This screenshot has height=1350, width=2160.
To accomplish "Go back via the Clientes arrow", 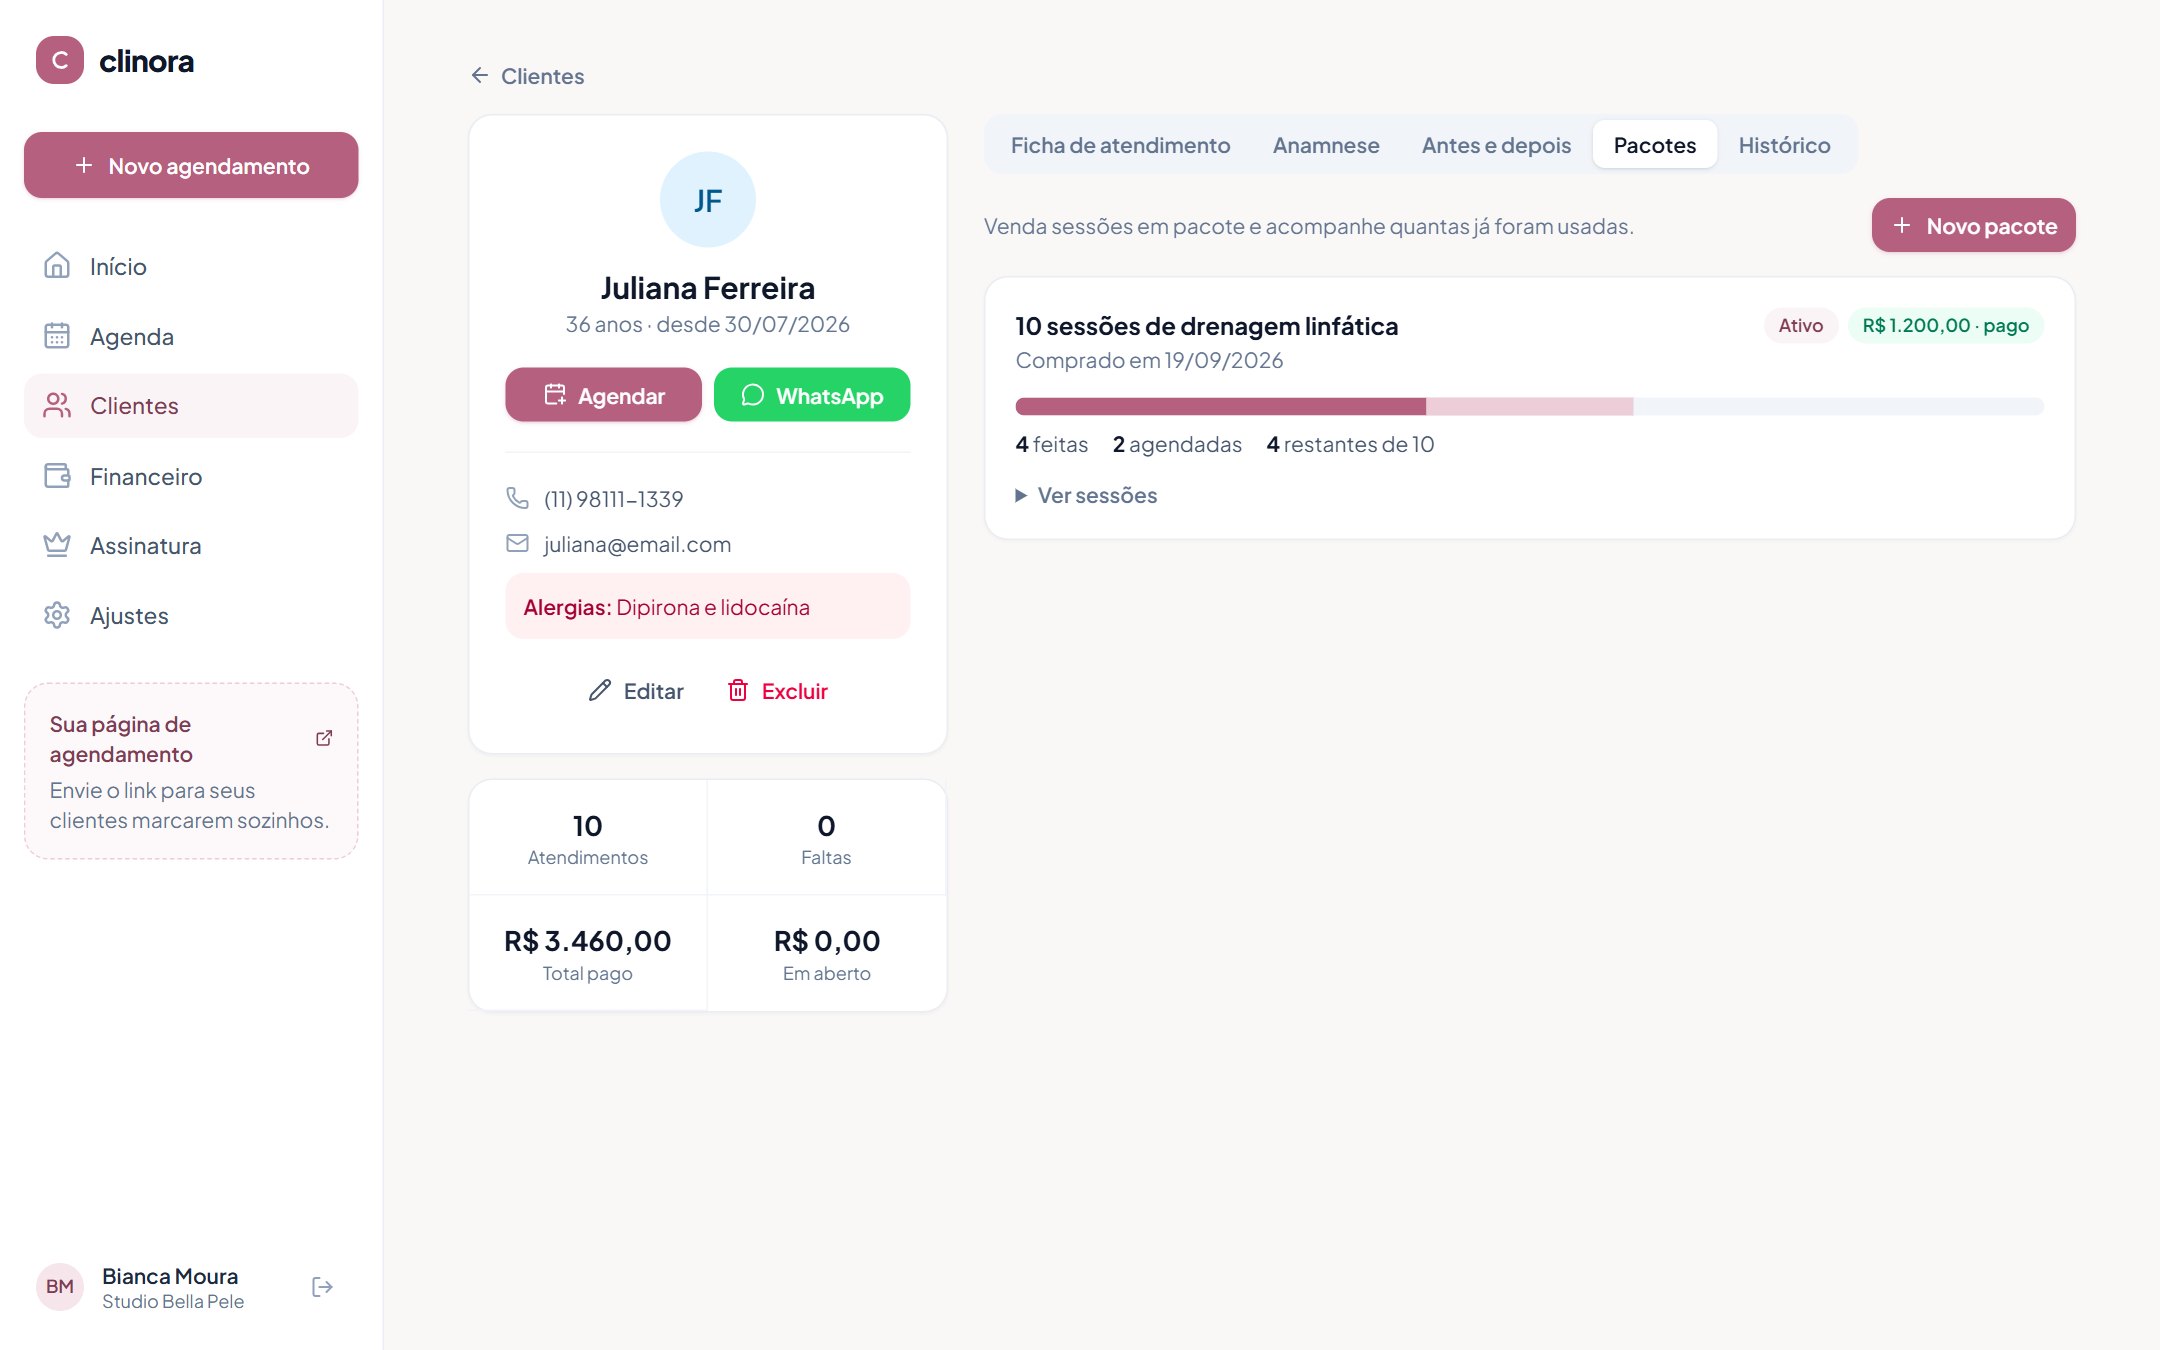I will [x=527, y=76].
